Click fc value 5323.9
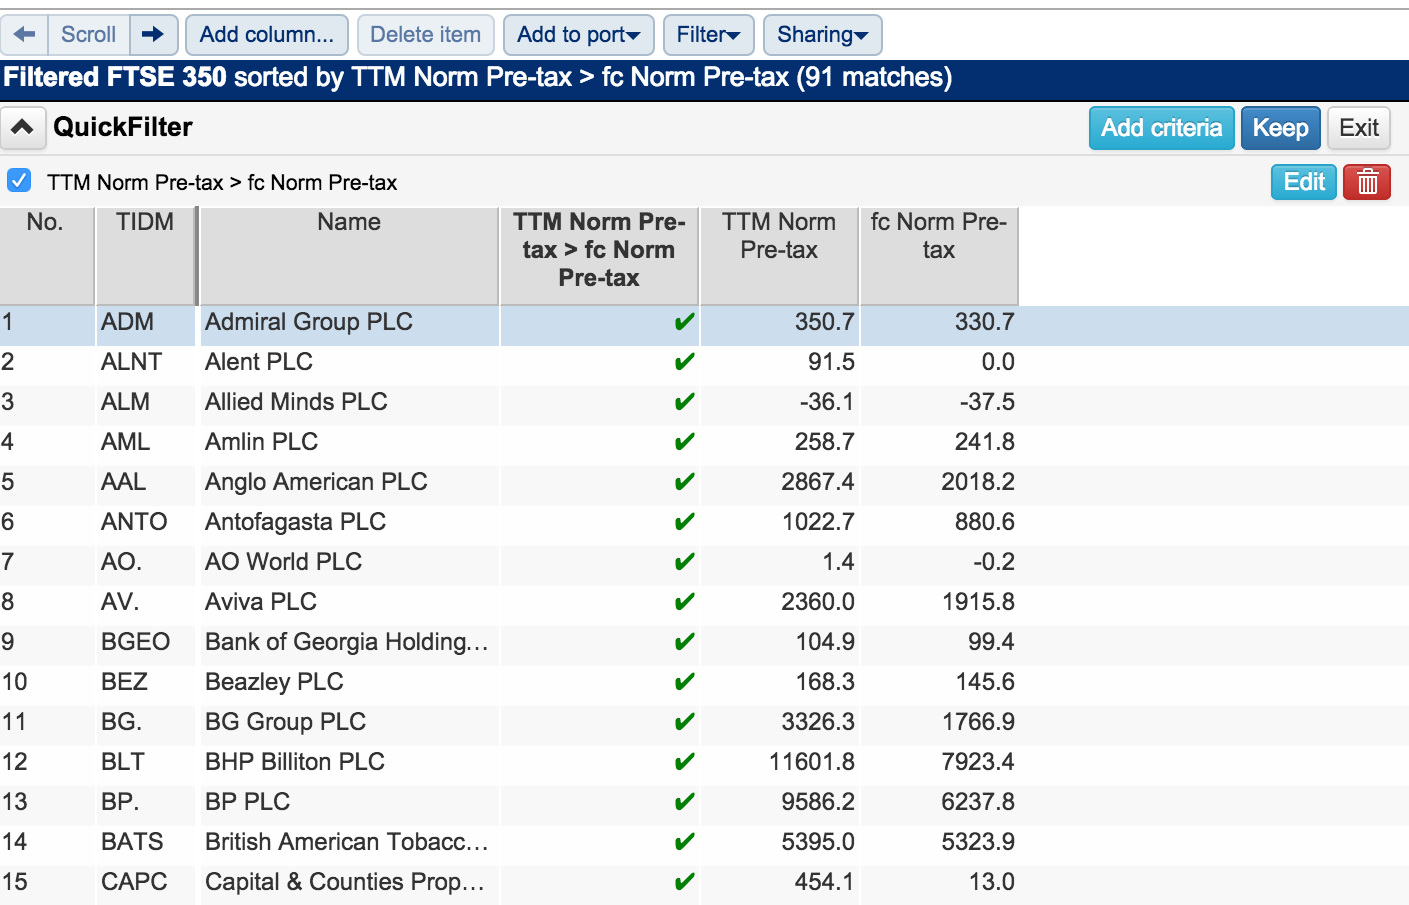 coord(978,842)
